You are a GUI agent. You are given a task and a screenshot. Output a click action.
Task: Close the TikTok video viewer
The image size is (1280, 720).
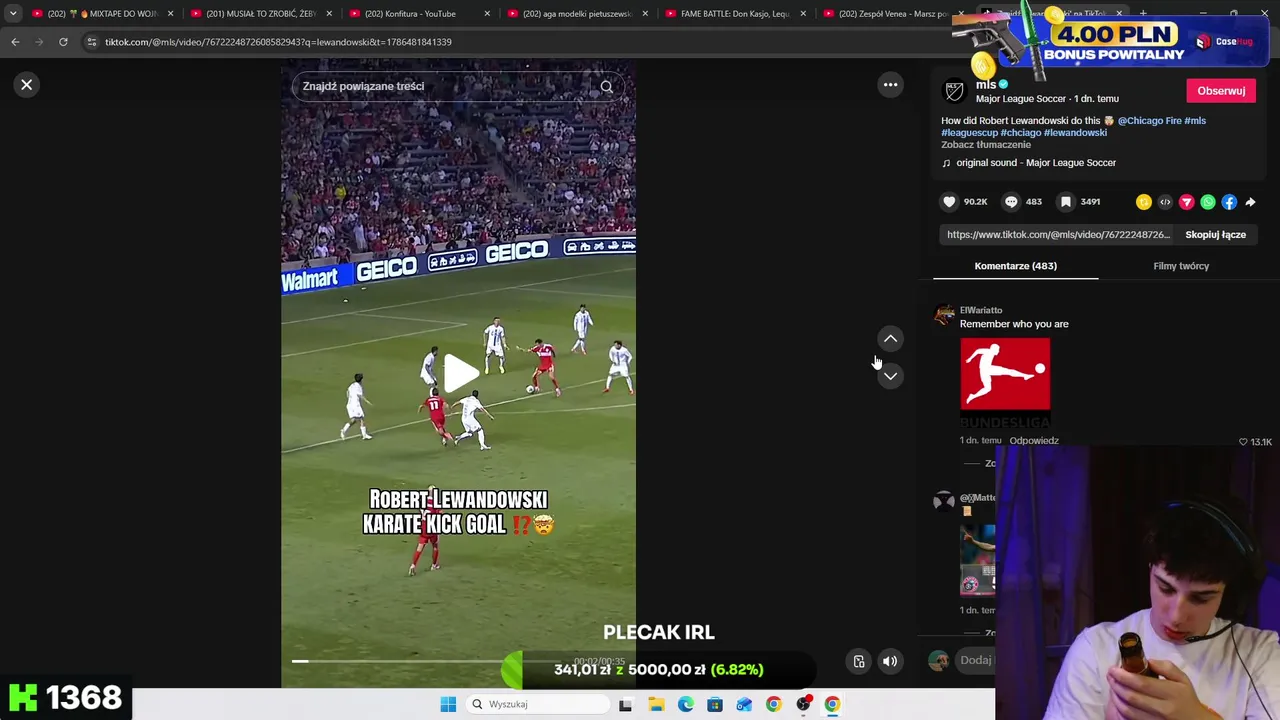(27, 85)
